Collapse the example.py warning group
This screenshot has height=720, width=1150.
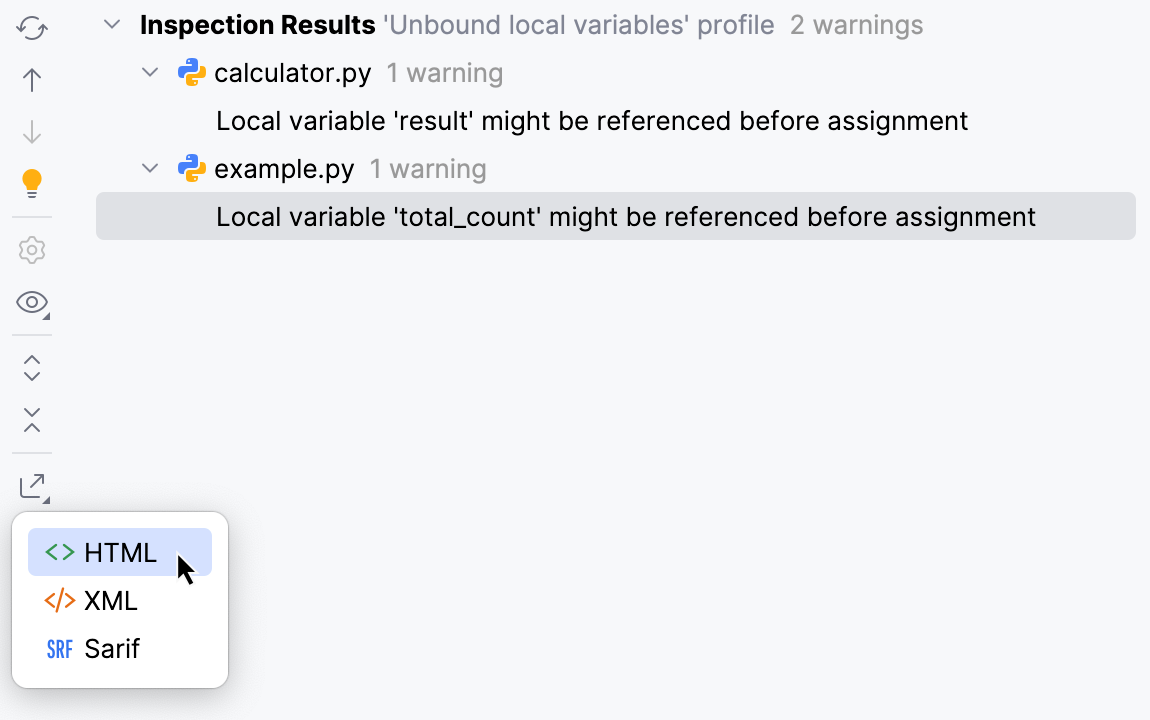point(149,168)
